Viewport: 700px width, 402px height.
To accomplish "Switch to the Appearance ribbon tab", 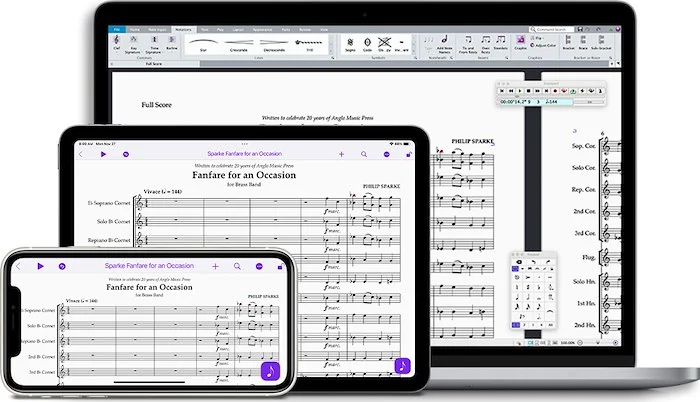I will 262,29.
